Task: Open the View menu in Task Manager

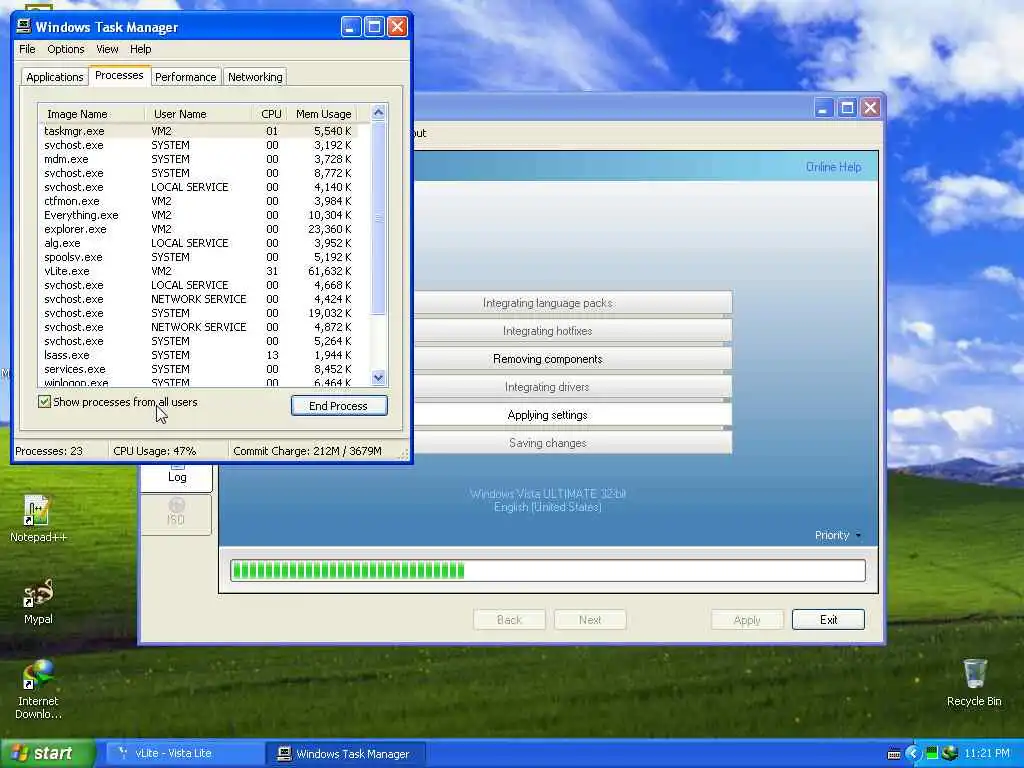Action: [x=107, y=49]
